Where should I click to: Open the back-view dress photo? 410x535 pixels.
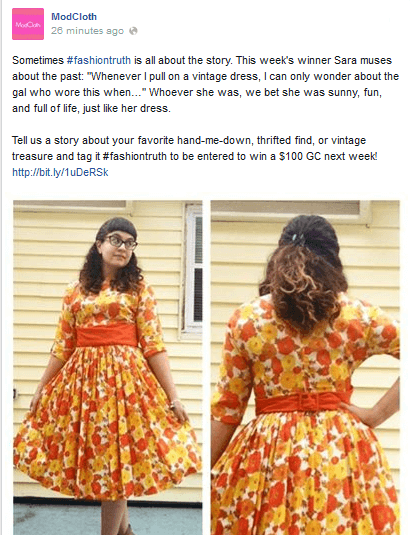(305, 367)
